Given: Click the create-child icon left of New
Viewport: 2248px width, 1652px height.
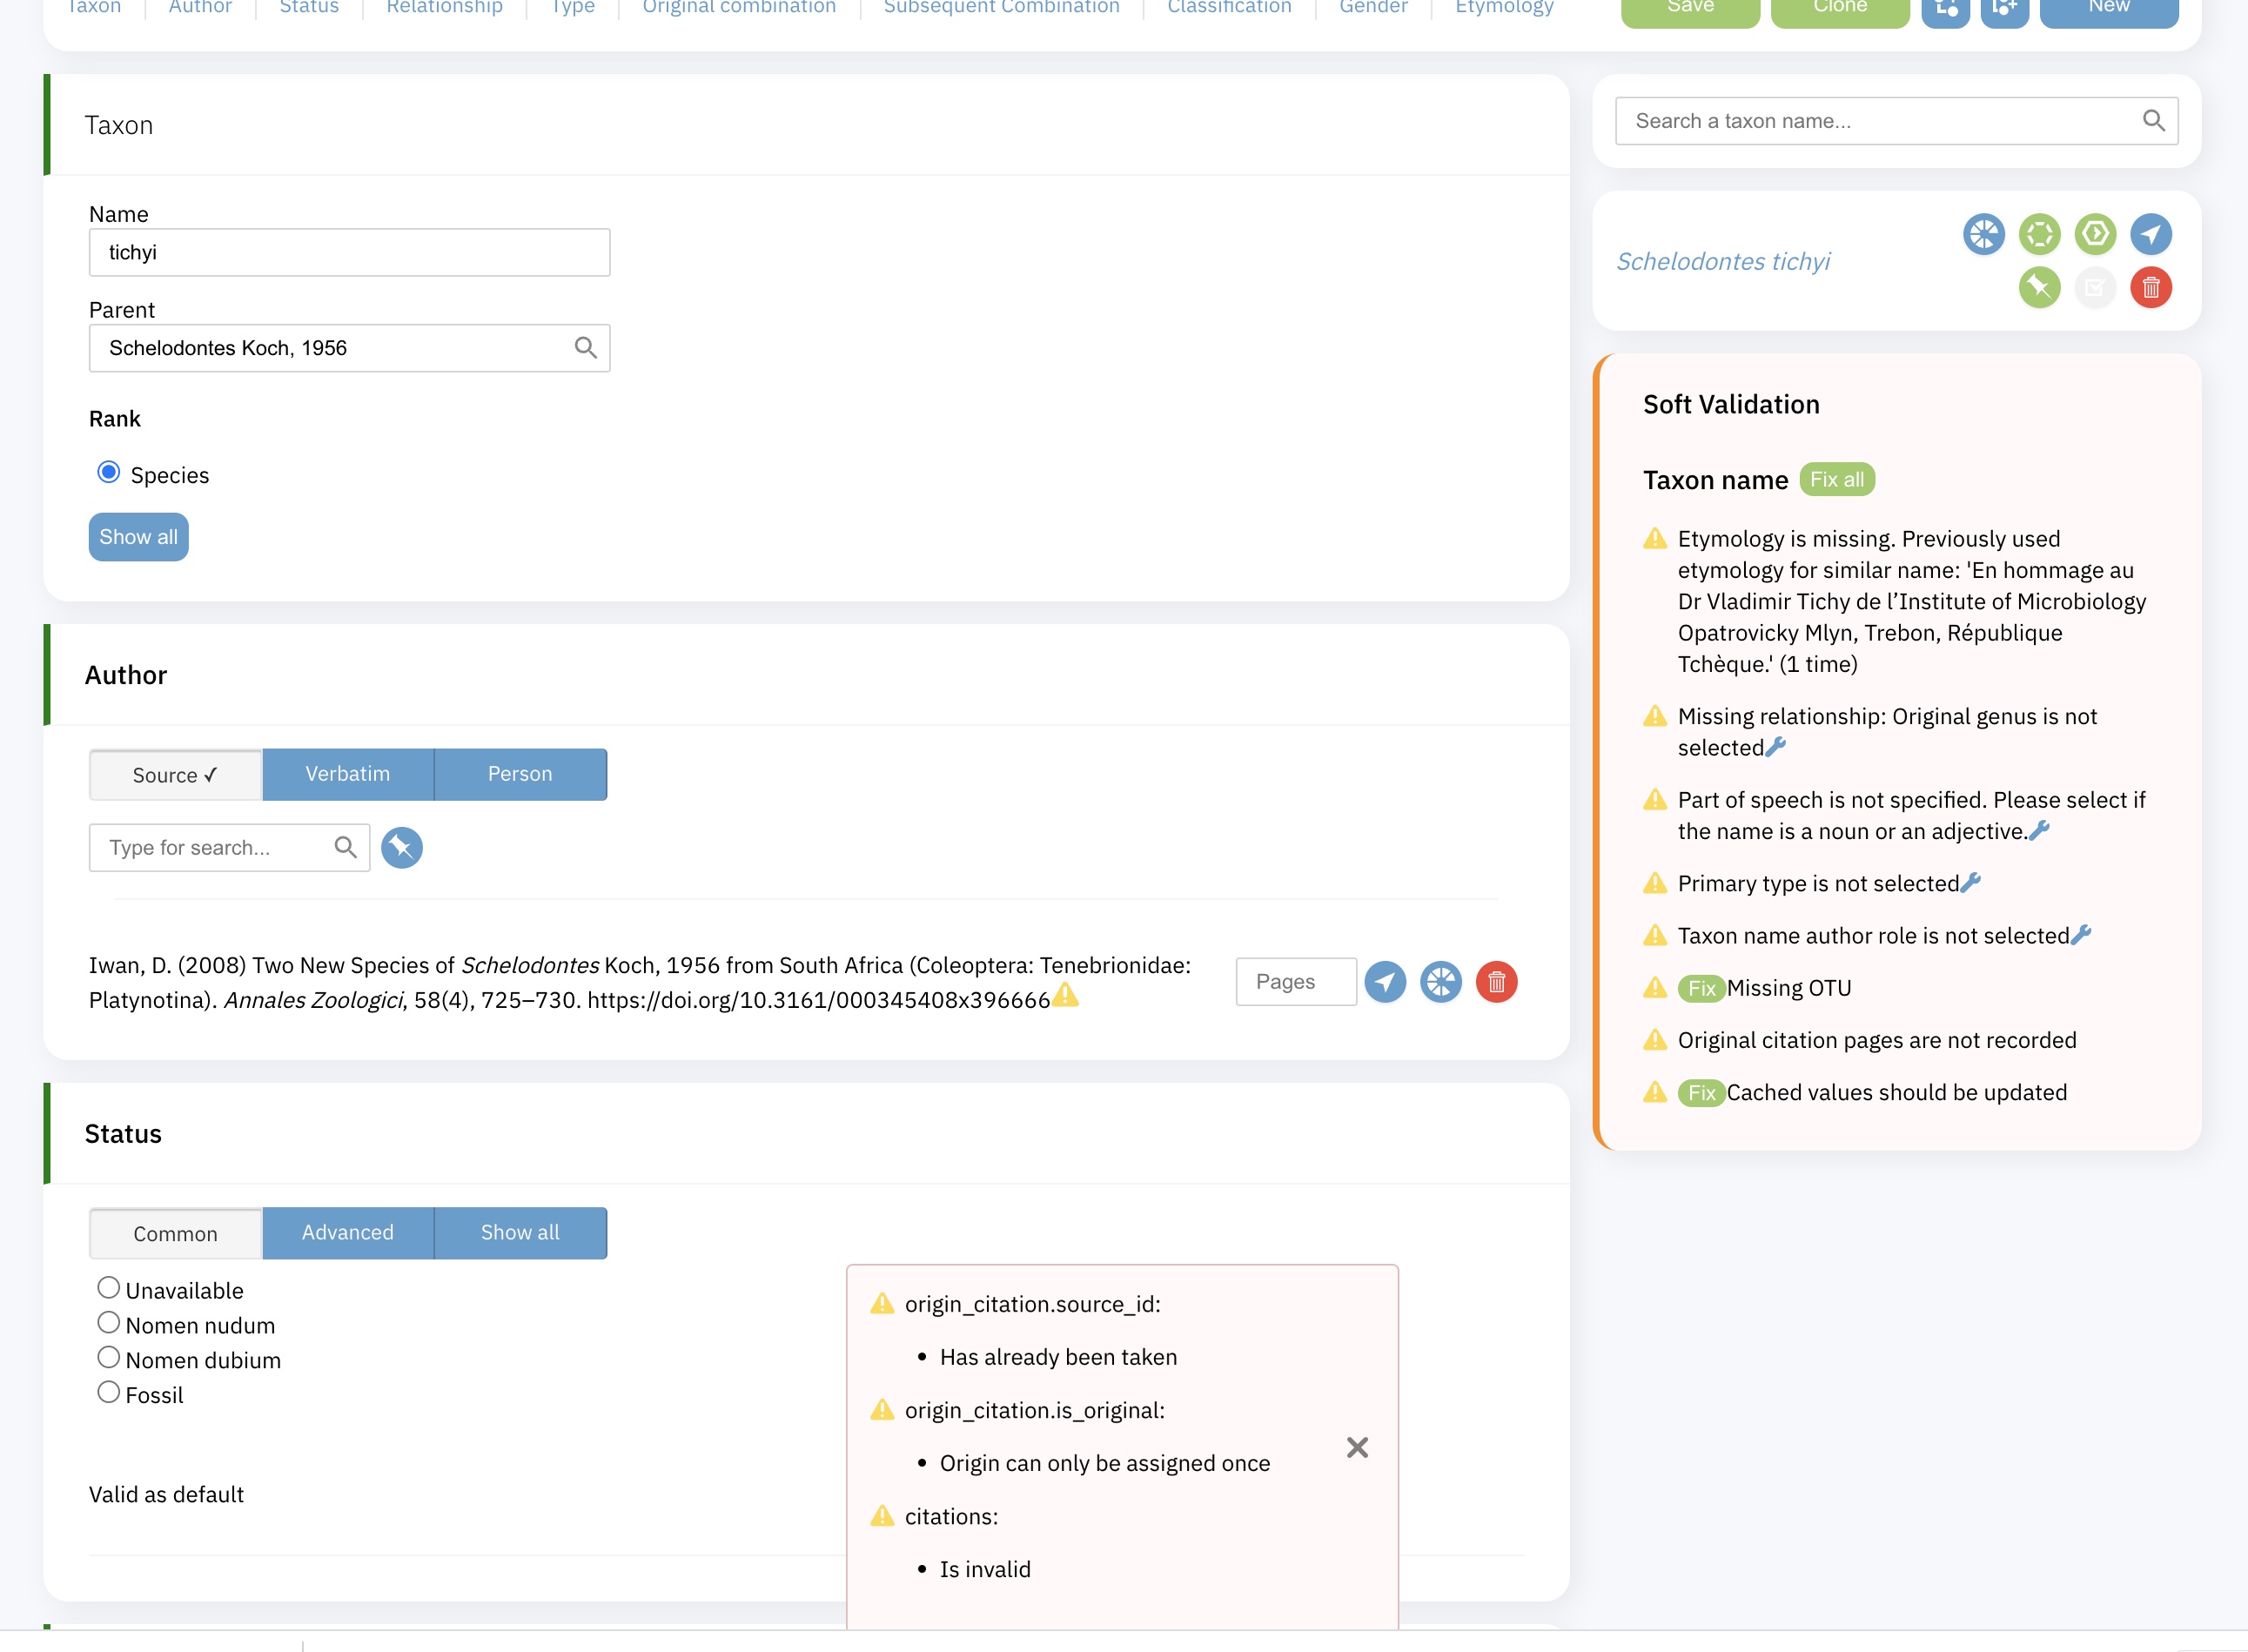Looking at the screenshot, I should click(1946, 8).
